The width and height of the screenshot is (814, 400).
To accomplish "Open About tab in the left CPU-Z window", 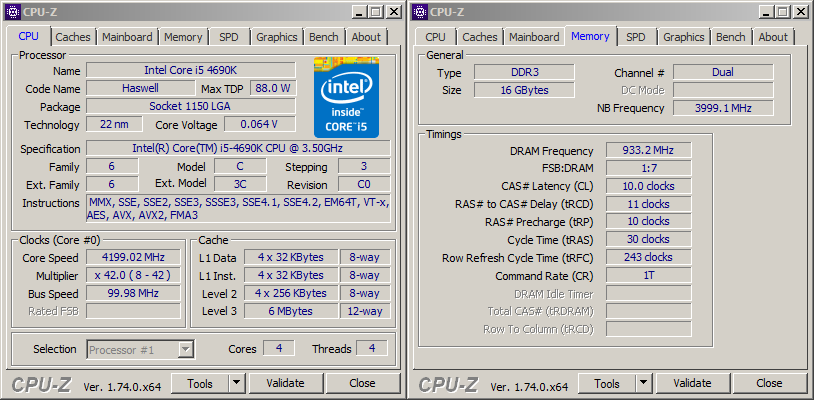I will [x=366, y=37].
